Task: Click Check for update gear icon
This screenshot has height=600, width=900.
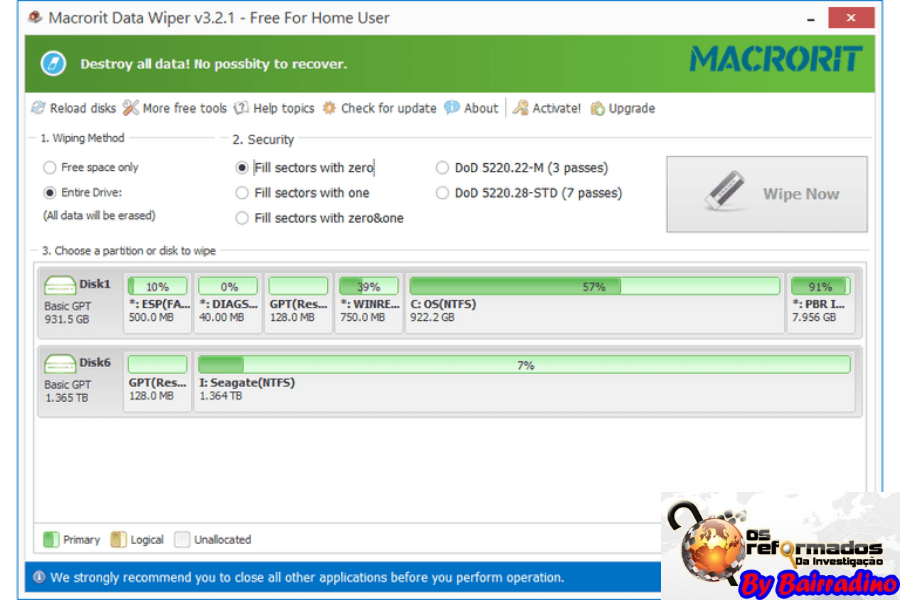Action: [329, 108]
